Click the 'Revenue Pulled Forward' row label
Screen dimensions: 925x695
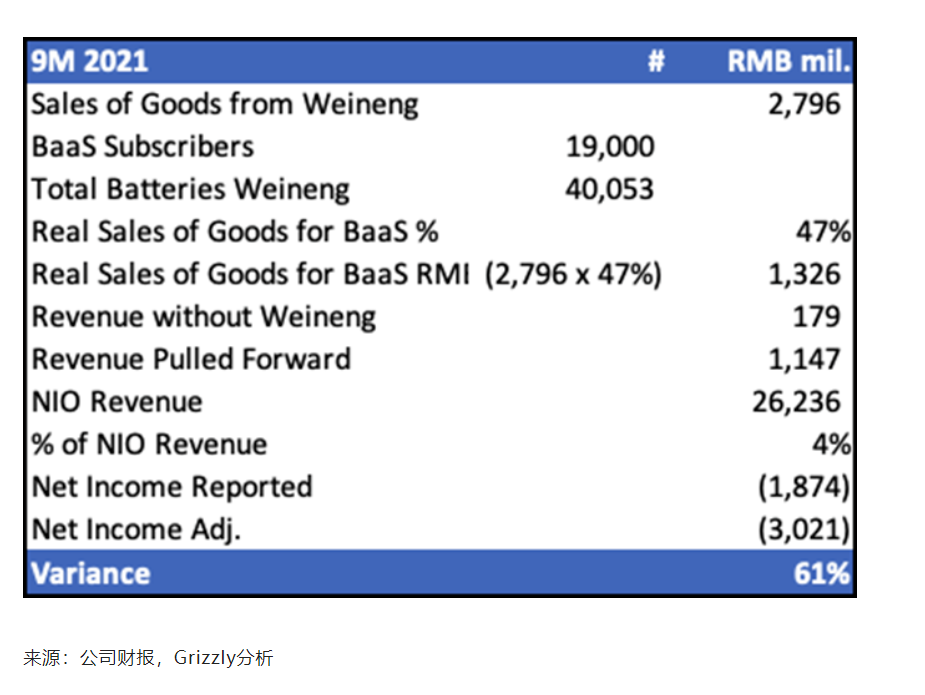191,359
